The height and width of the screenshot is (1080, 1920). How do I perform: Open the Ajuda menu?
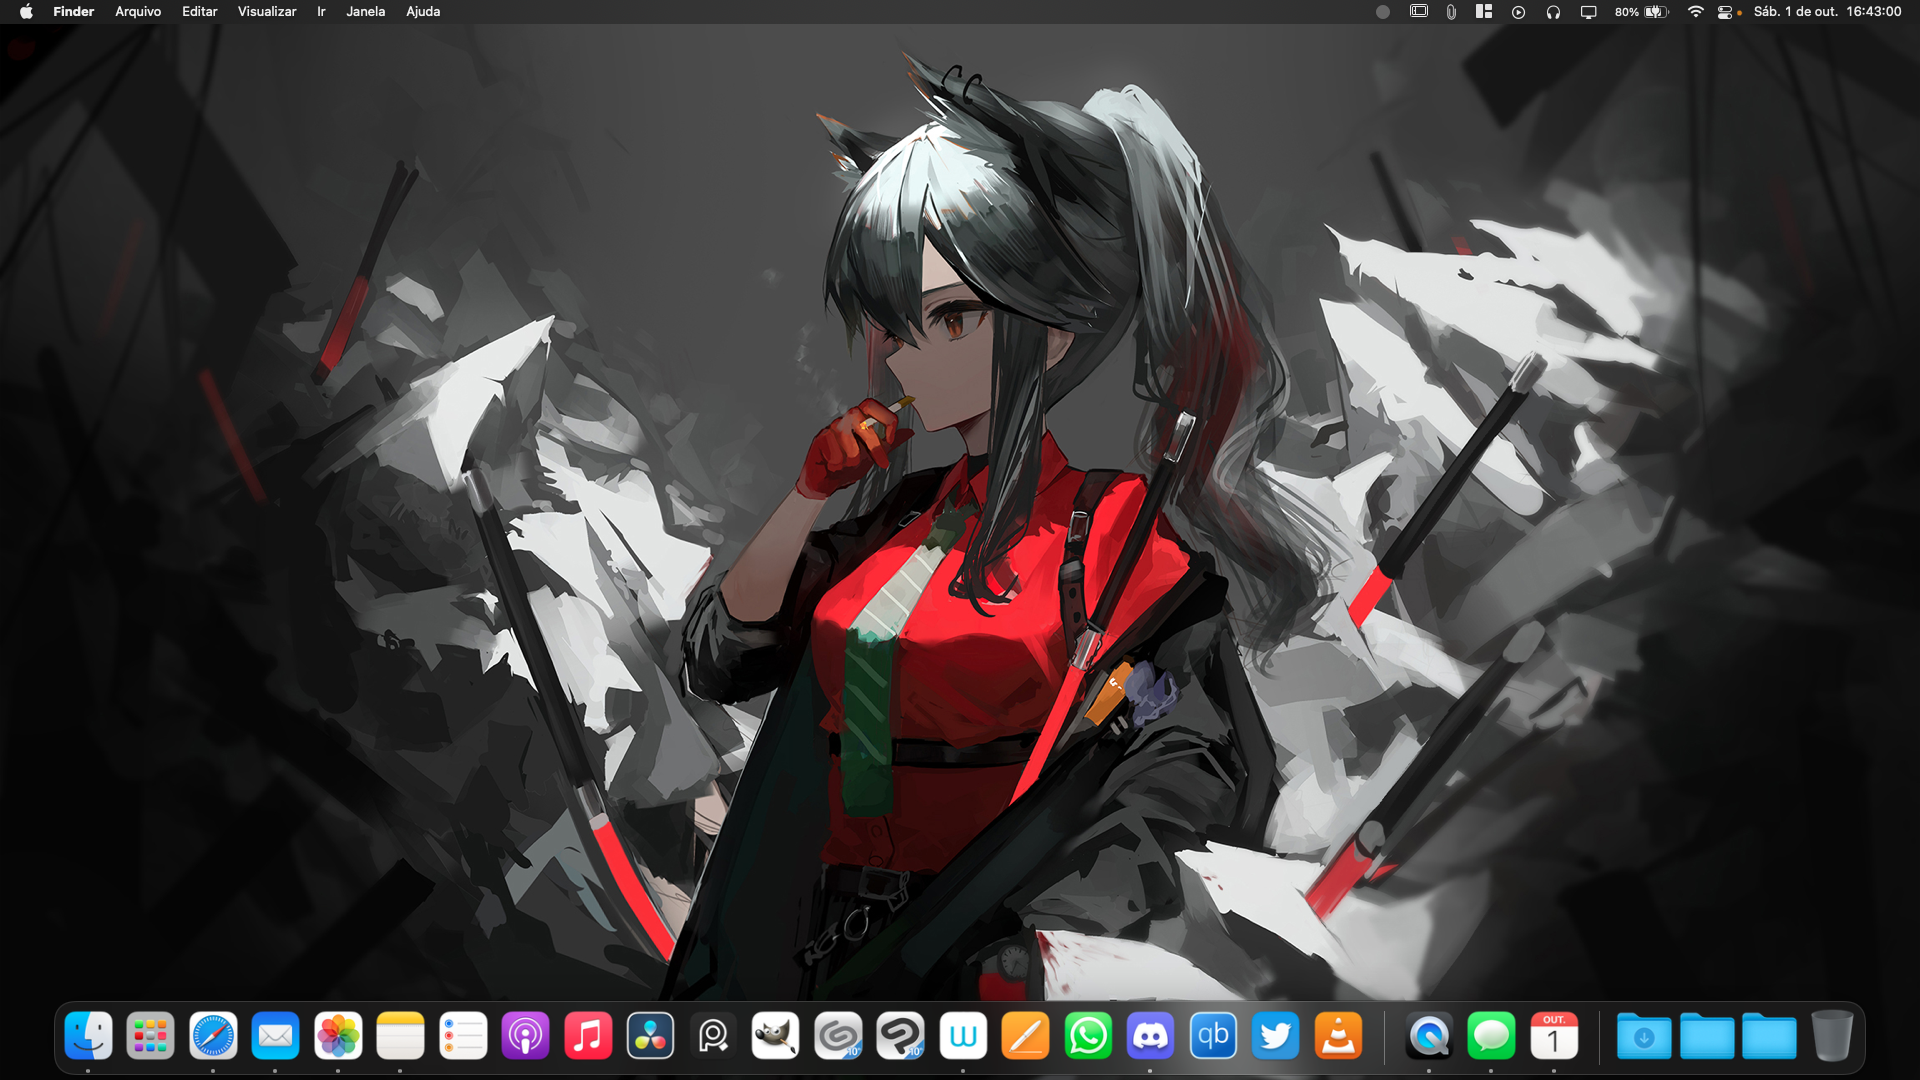pyautogui.click(x=423, y=12)
